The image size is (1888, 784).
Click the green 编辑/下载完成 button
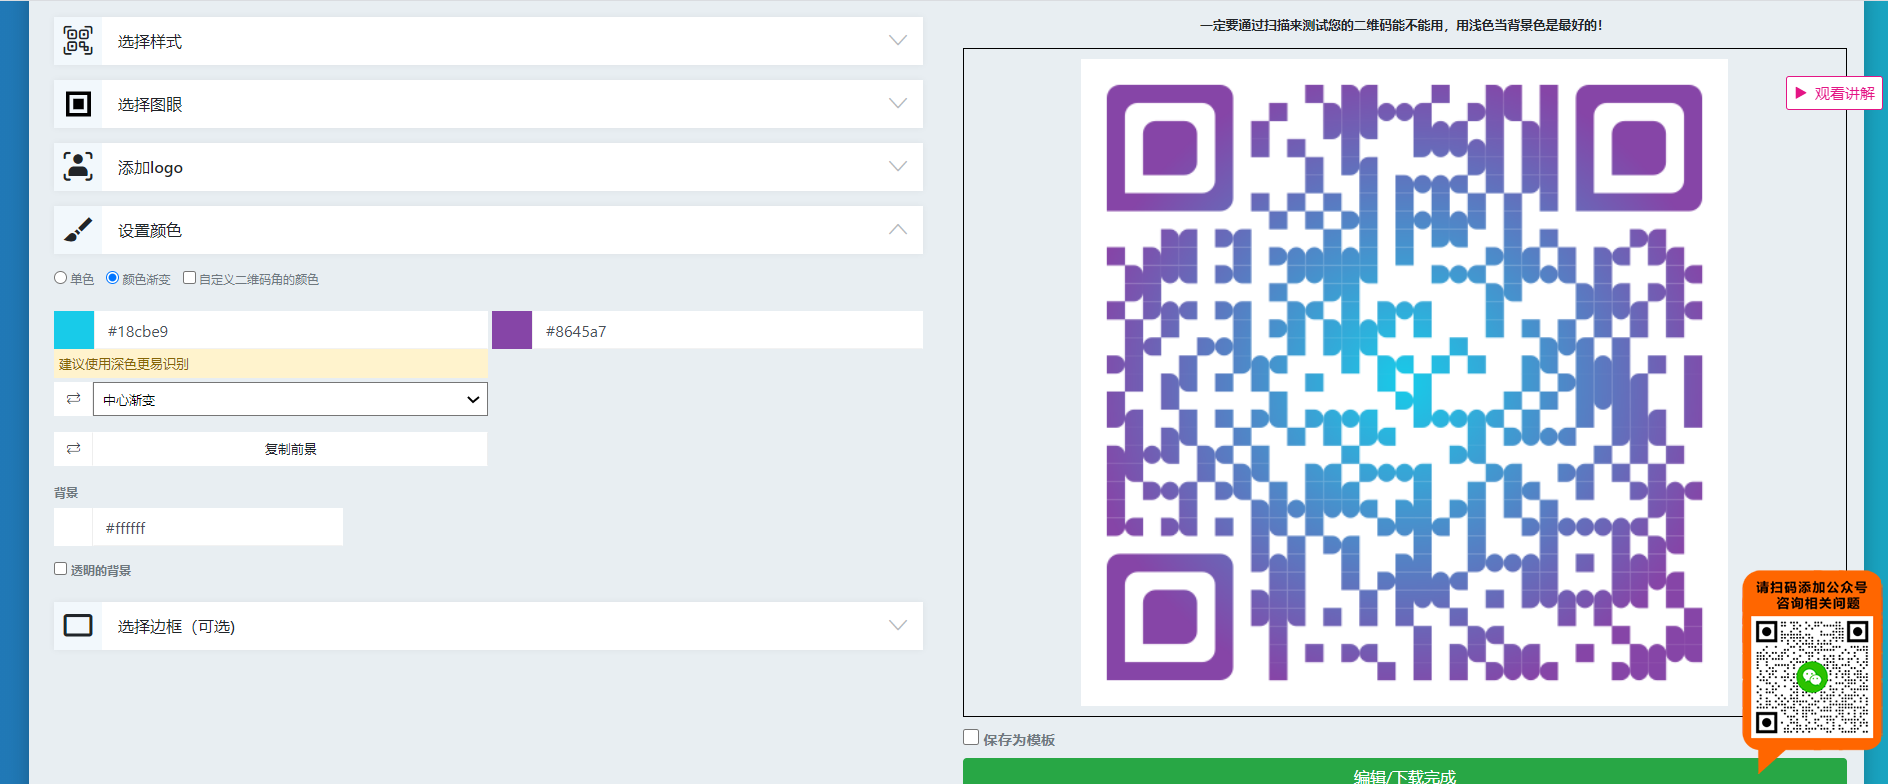click(x=1404, y=772)
